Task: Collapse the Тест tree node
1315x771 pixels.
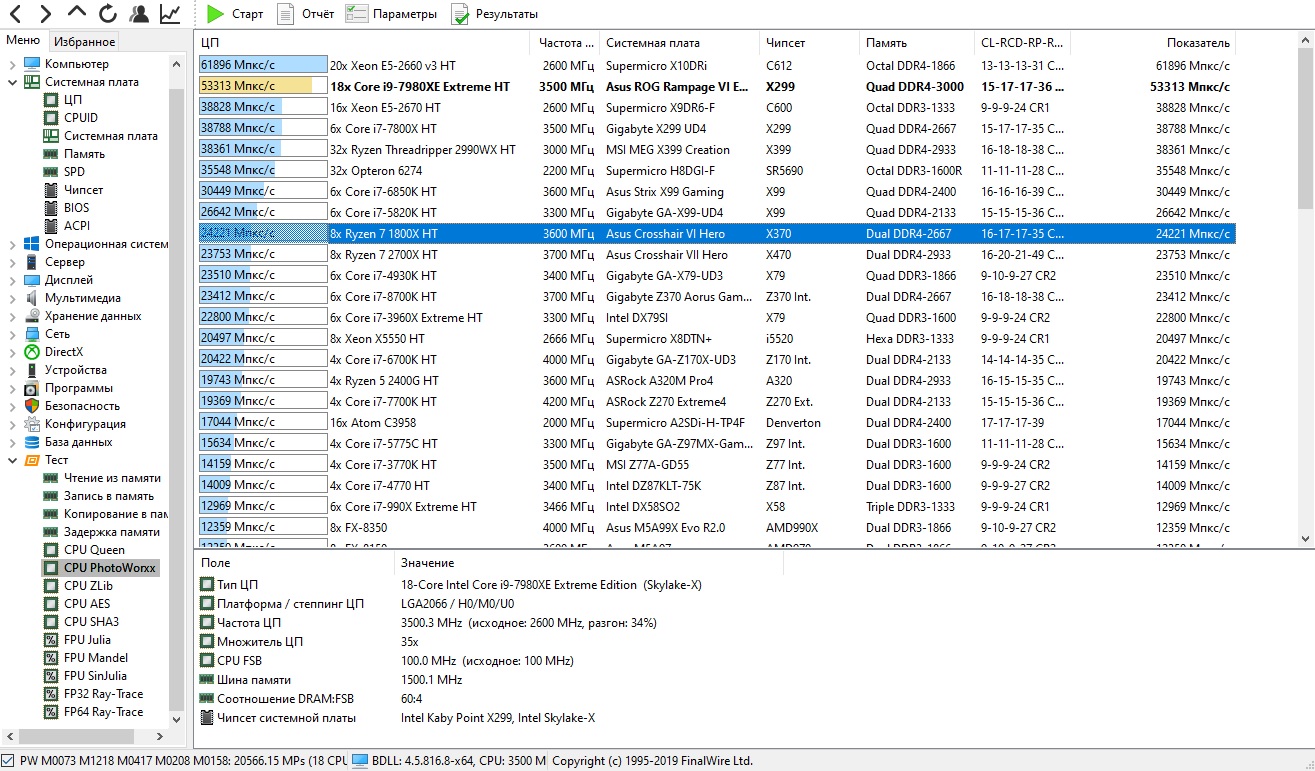Action: click(11, 460)
